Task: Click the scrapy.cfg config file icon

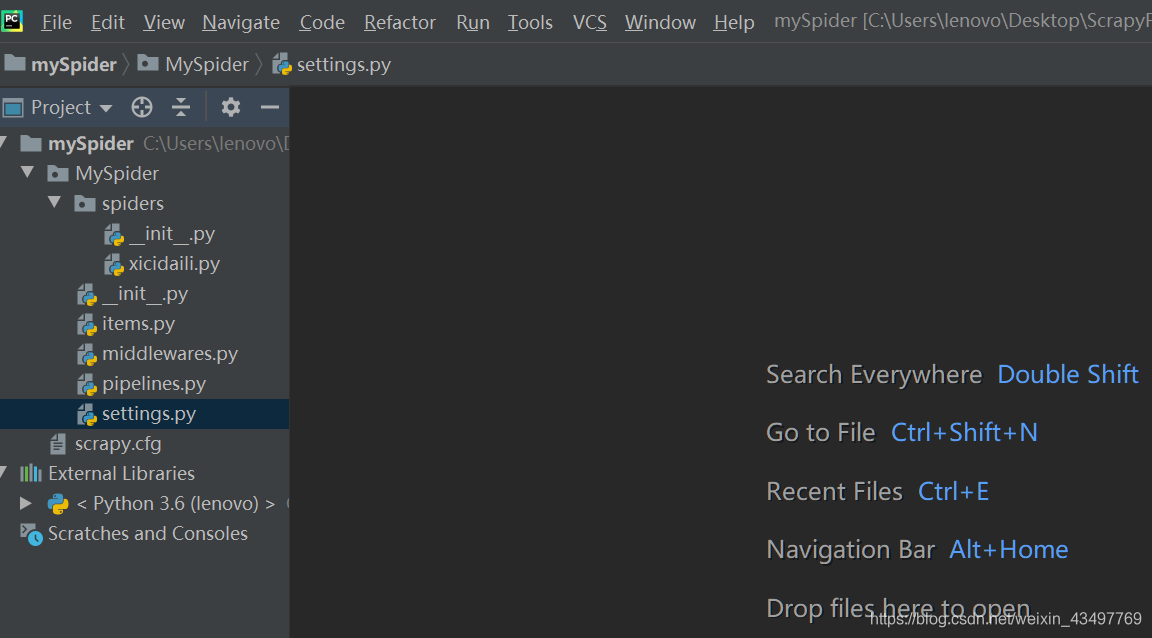Action: click(58, 445)
